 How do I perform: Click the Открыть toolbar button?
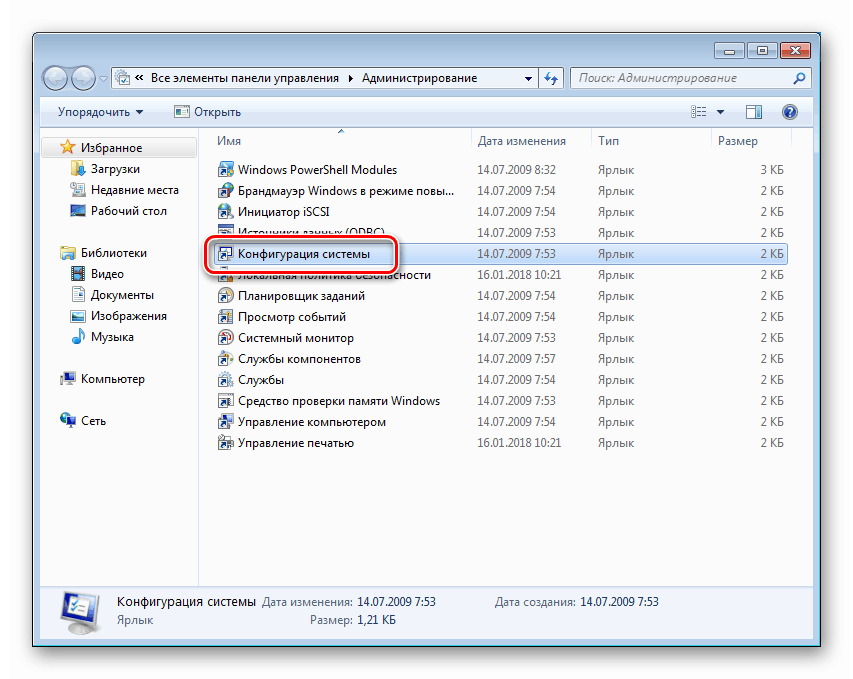point(207,112)
